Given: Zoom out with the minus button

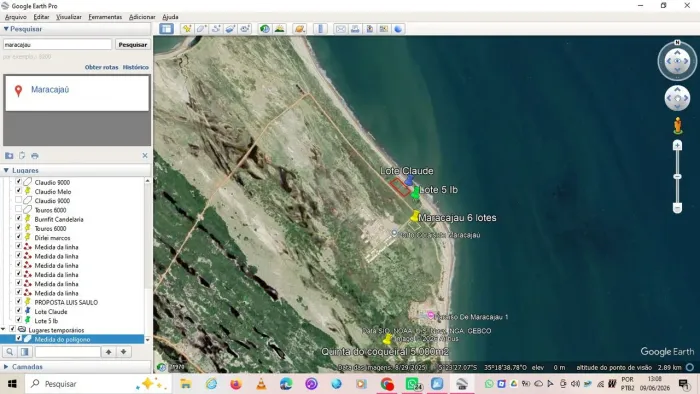Looking at the screenshot, I should (677, 208).
